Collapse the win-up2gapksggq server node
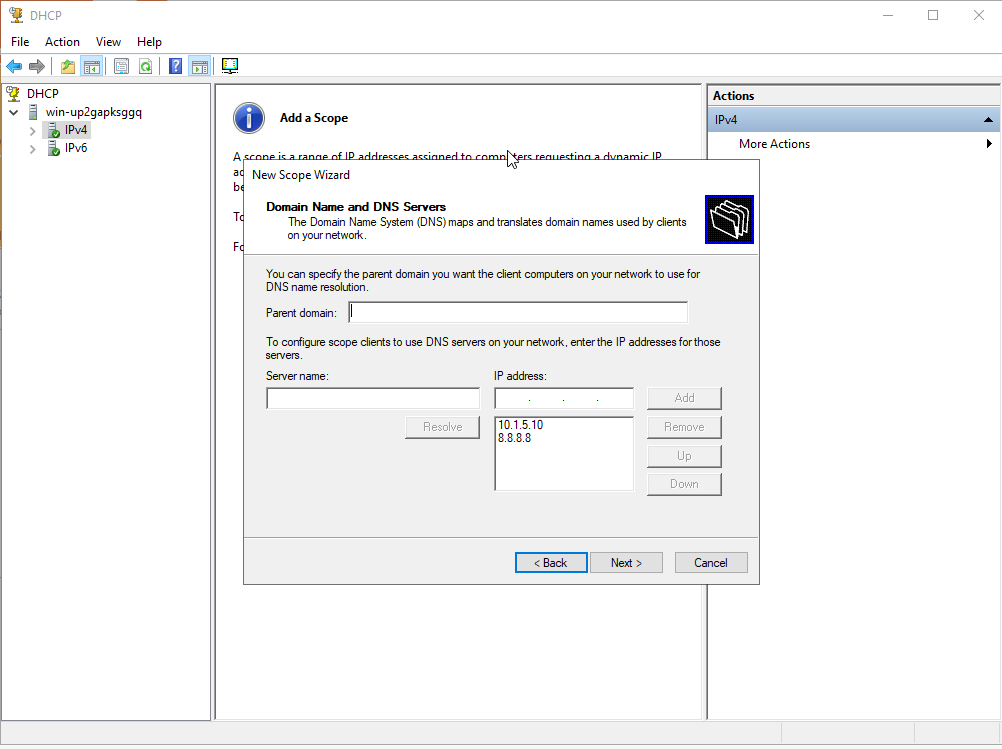The height and width of the screenshot is (749, 1002). [14, 113]
